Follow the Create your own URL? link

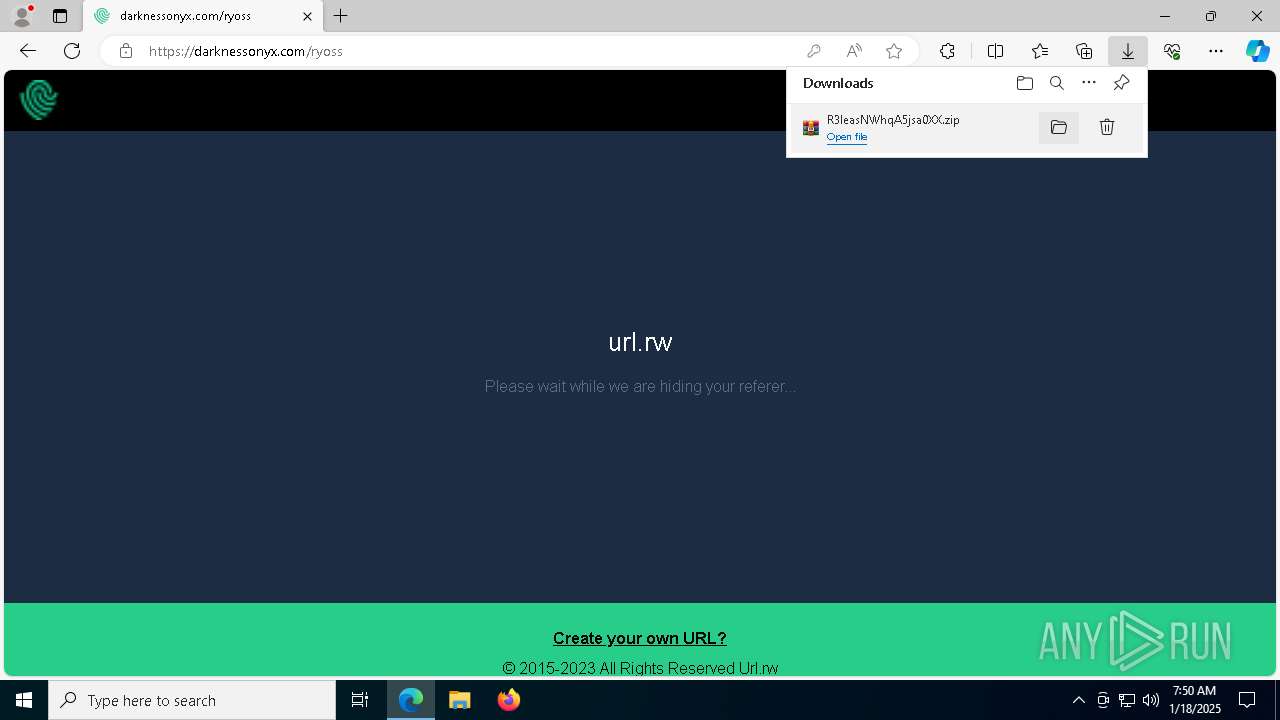click(x=640, y=638)
